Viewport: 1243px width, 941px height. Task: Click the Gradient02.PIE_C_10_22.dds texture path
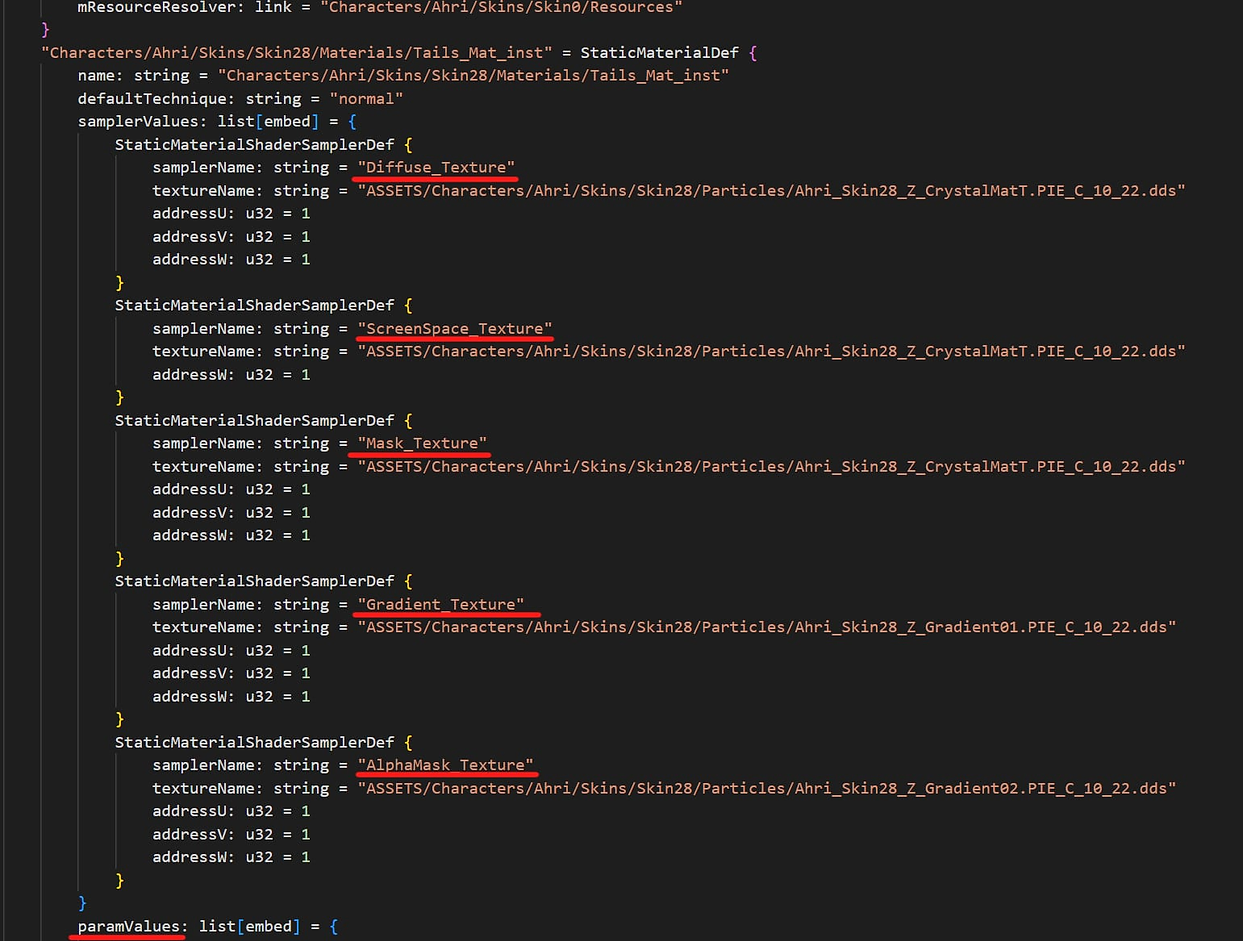point(766,788)
